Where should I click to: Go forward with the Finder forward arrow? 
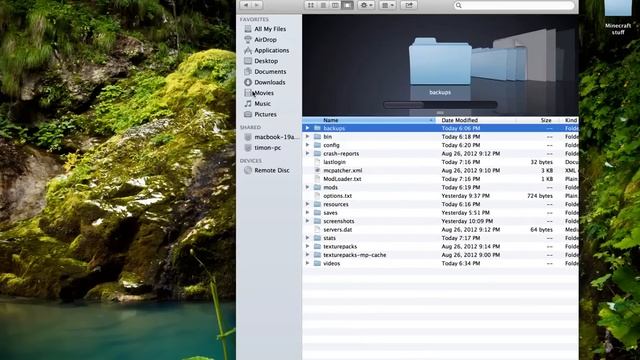257,5
